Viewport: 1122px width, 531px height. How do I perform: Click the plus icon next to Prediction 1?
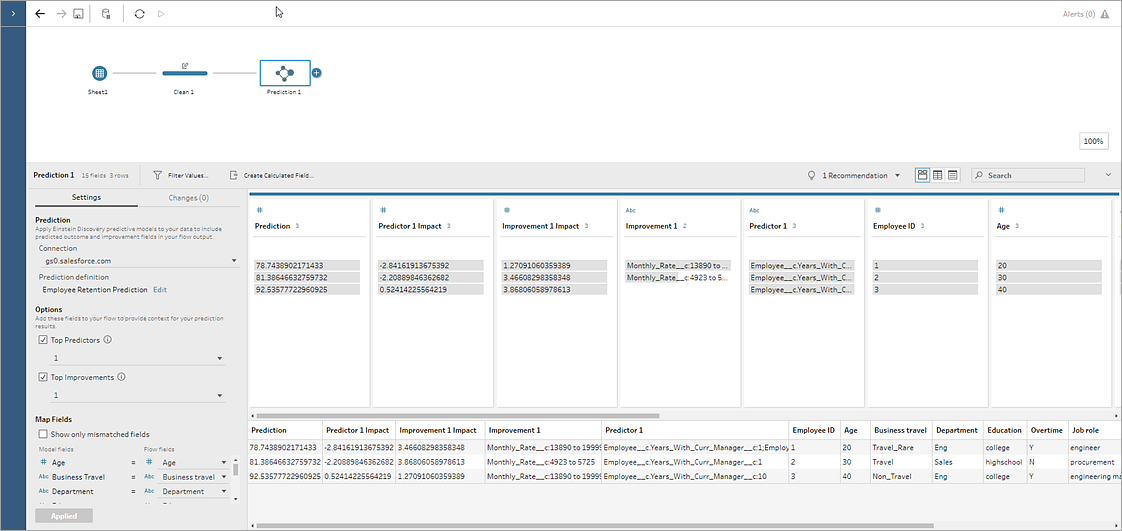pyautogui.click(x=316, y=73)
